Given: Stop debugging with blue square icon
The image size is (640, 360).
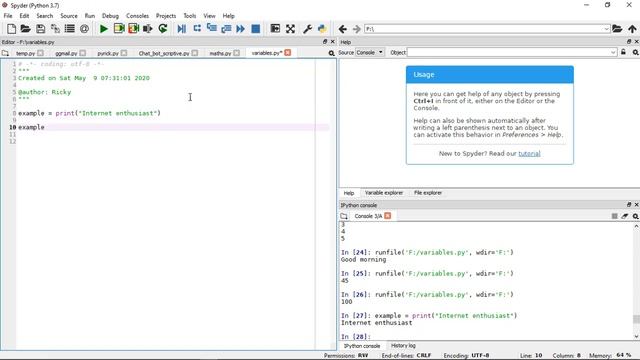Looking at the screenshot, I should pos(256,29).
